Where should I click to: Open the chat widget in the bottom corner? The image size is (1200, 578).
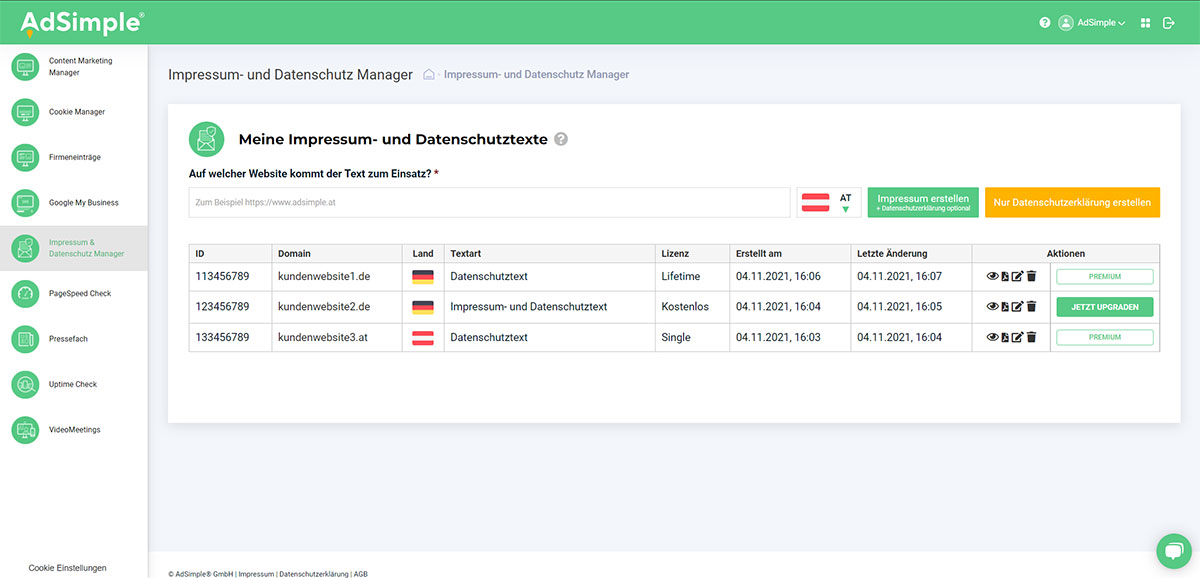[x=1173, y=551]
